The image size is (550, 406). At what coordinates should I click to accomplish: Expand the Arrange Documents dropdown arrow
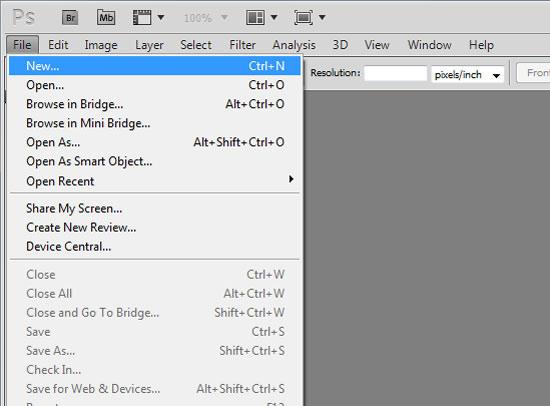274,17
